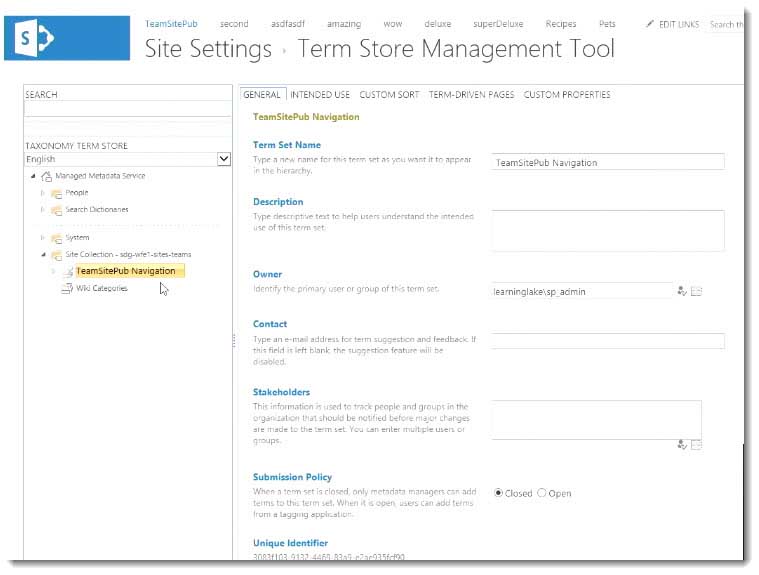Switch to the CUSTOM PROPERTIES tab

[x=567, y=95]
